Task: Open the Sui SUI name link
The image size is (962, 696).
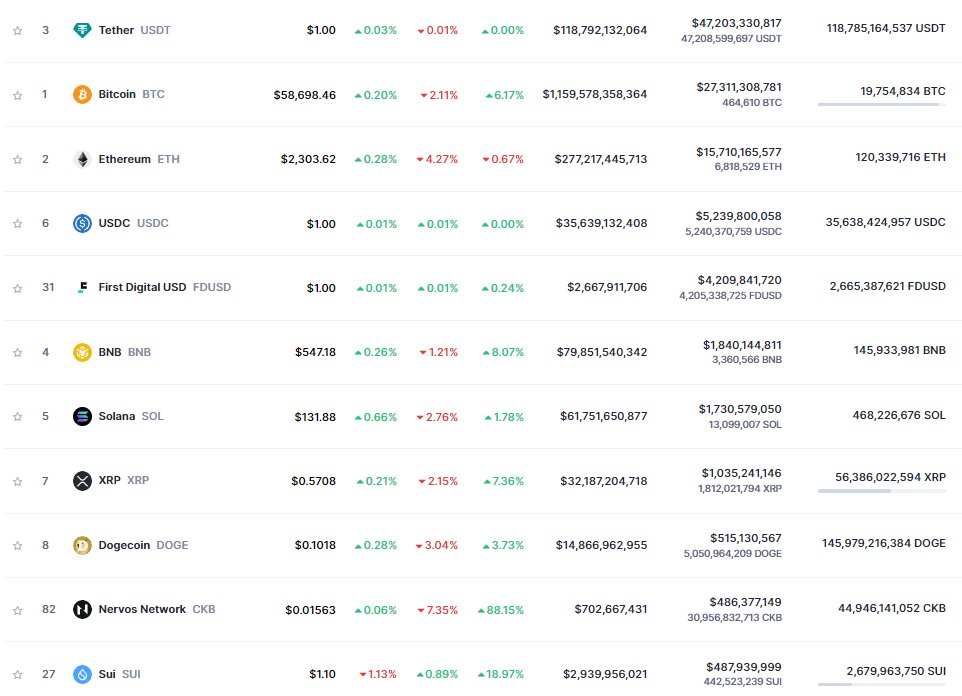Action: 119,674
